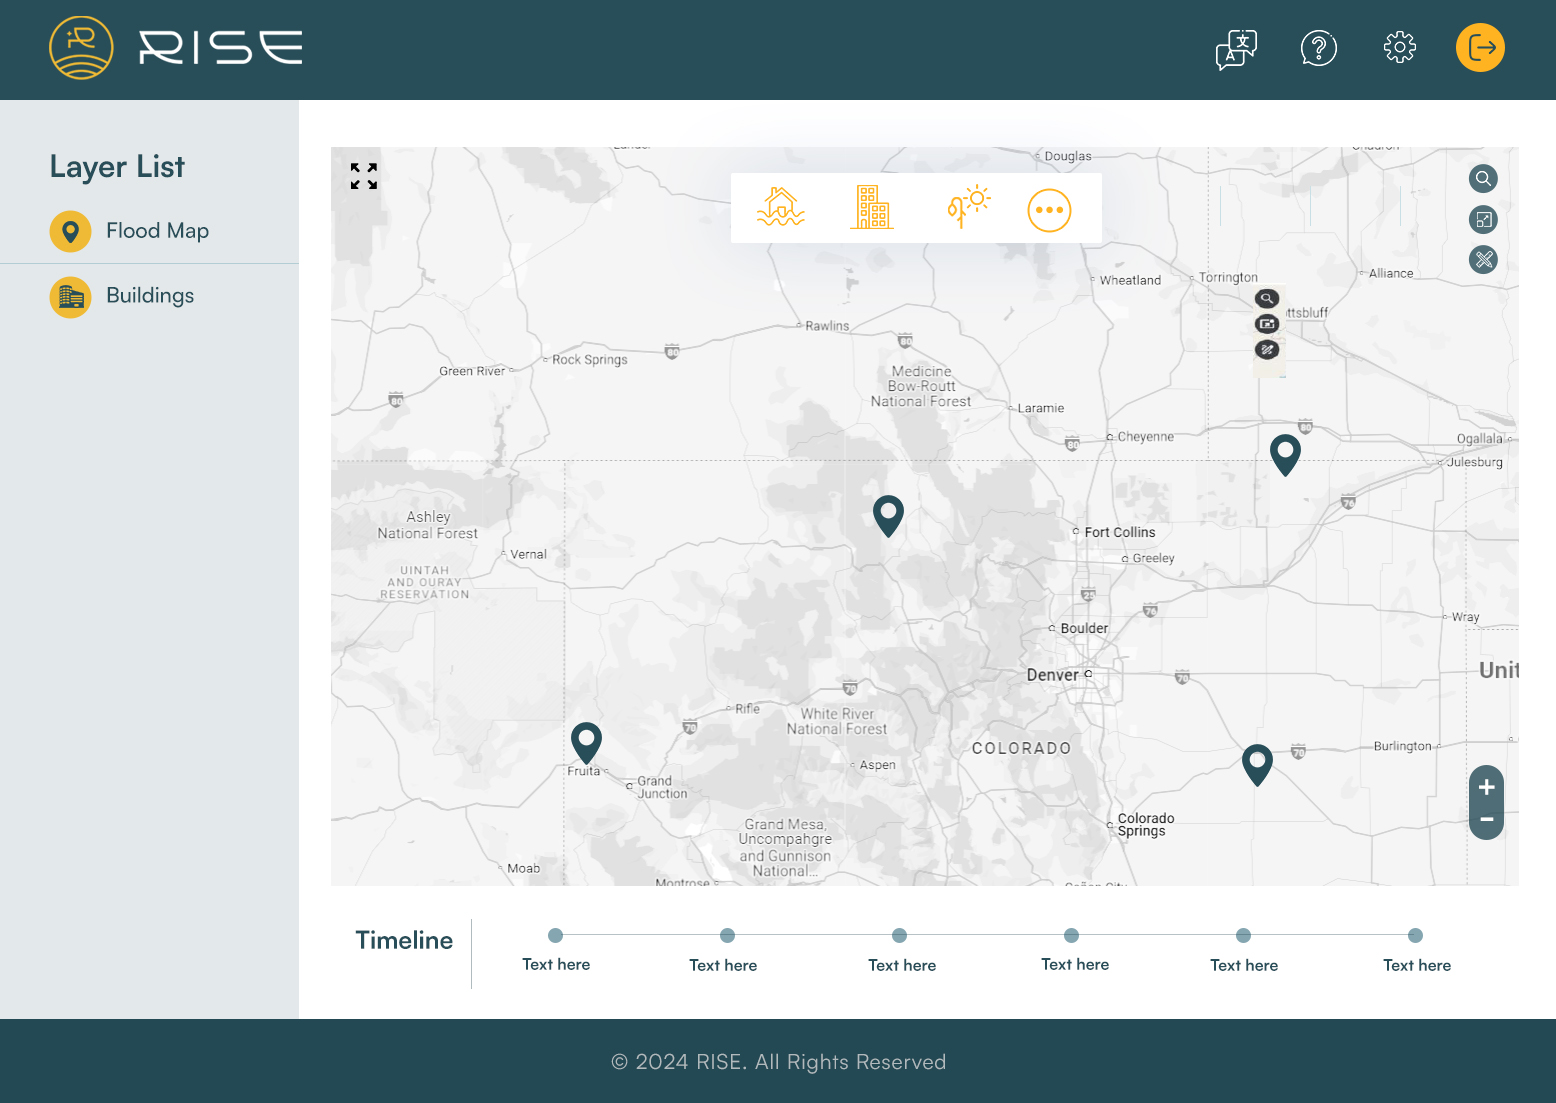The image size is (1556, 1103).
Task: Open the more options ellipsis menu
Action: 1049,210
